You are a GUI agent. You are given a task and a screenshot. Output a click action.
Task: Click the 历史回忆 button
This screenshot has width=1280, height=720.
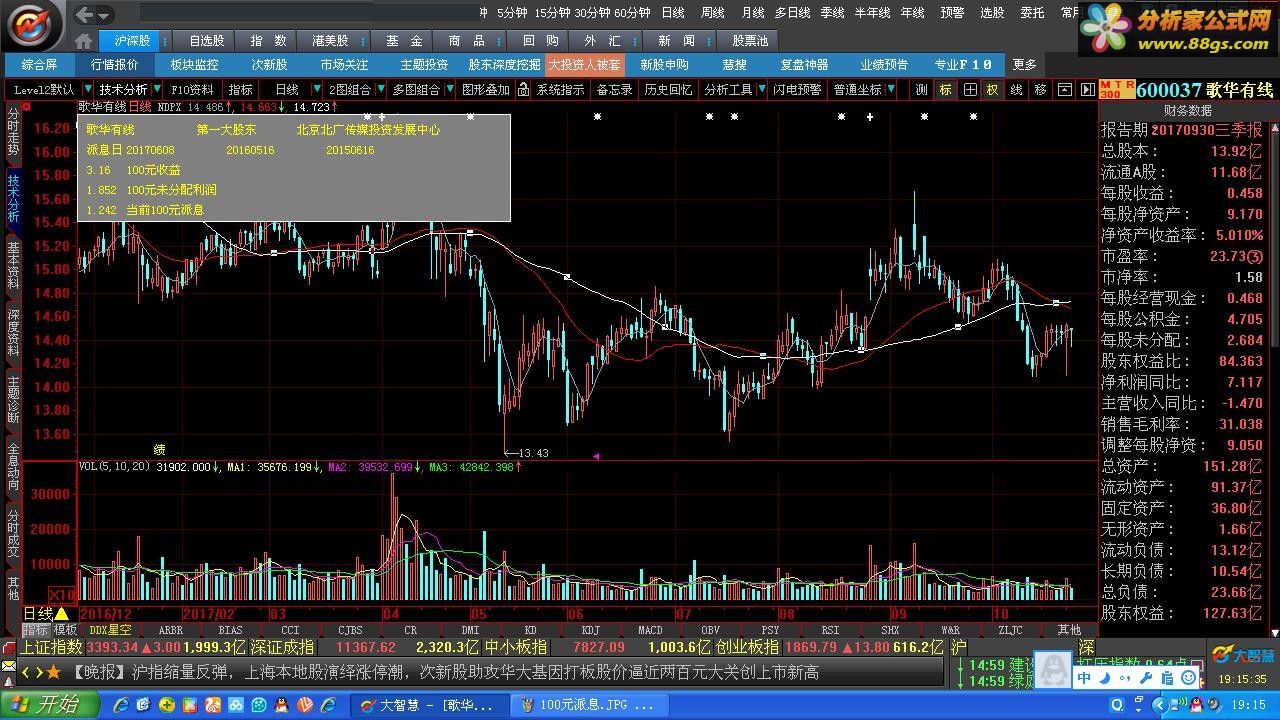click(668, 89)
